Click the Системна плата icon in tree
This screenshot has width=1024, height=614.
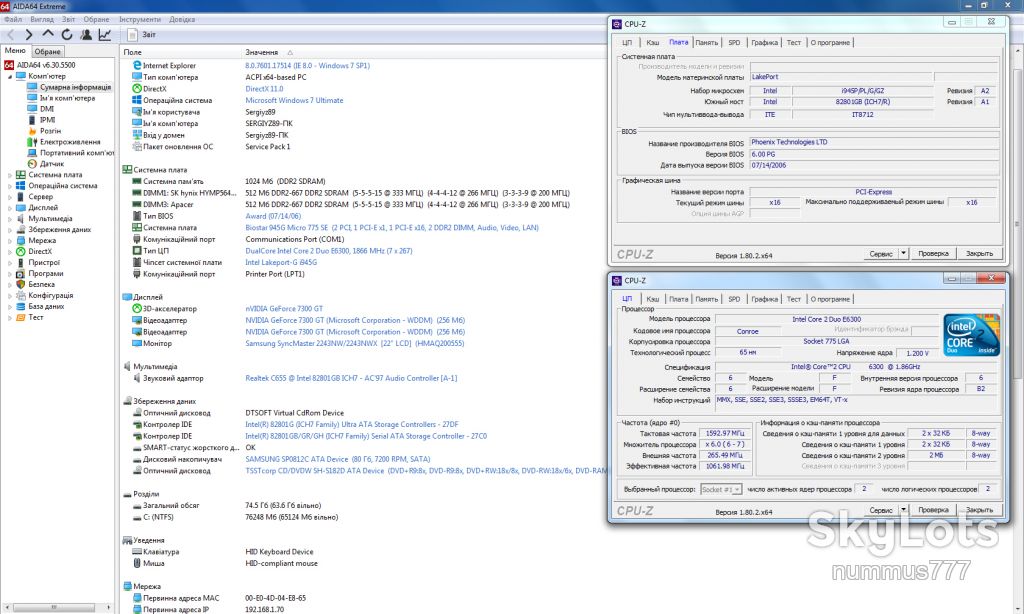[20, 174]
